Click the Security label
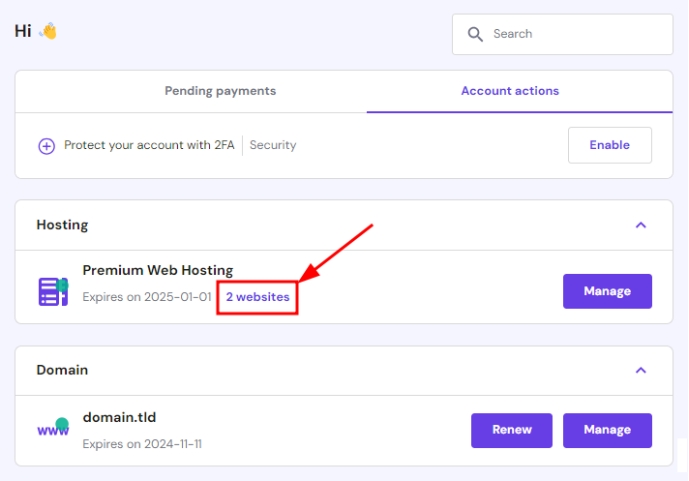 pyautogui.click(x=273, y=145)
